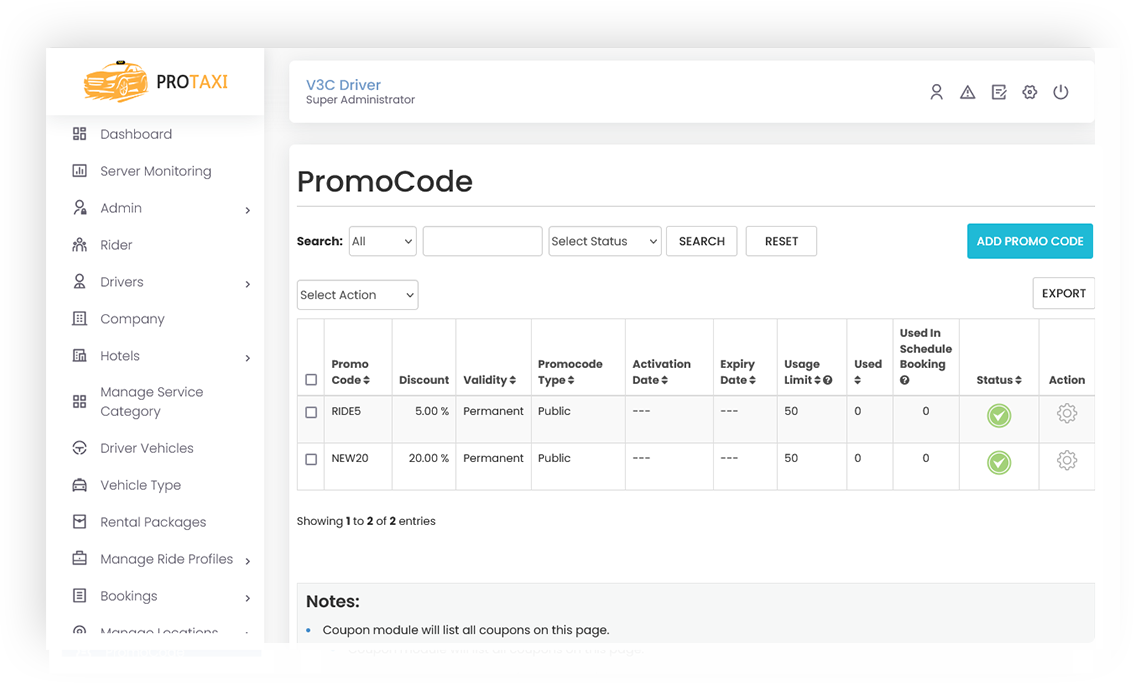Check the RIDE5 row checkbox
Screen dimensions: 1135x684
point(311,413)
